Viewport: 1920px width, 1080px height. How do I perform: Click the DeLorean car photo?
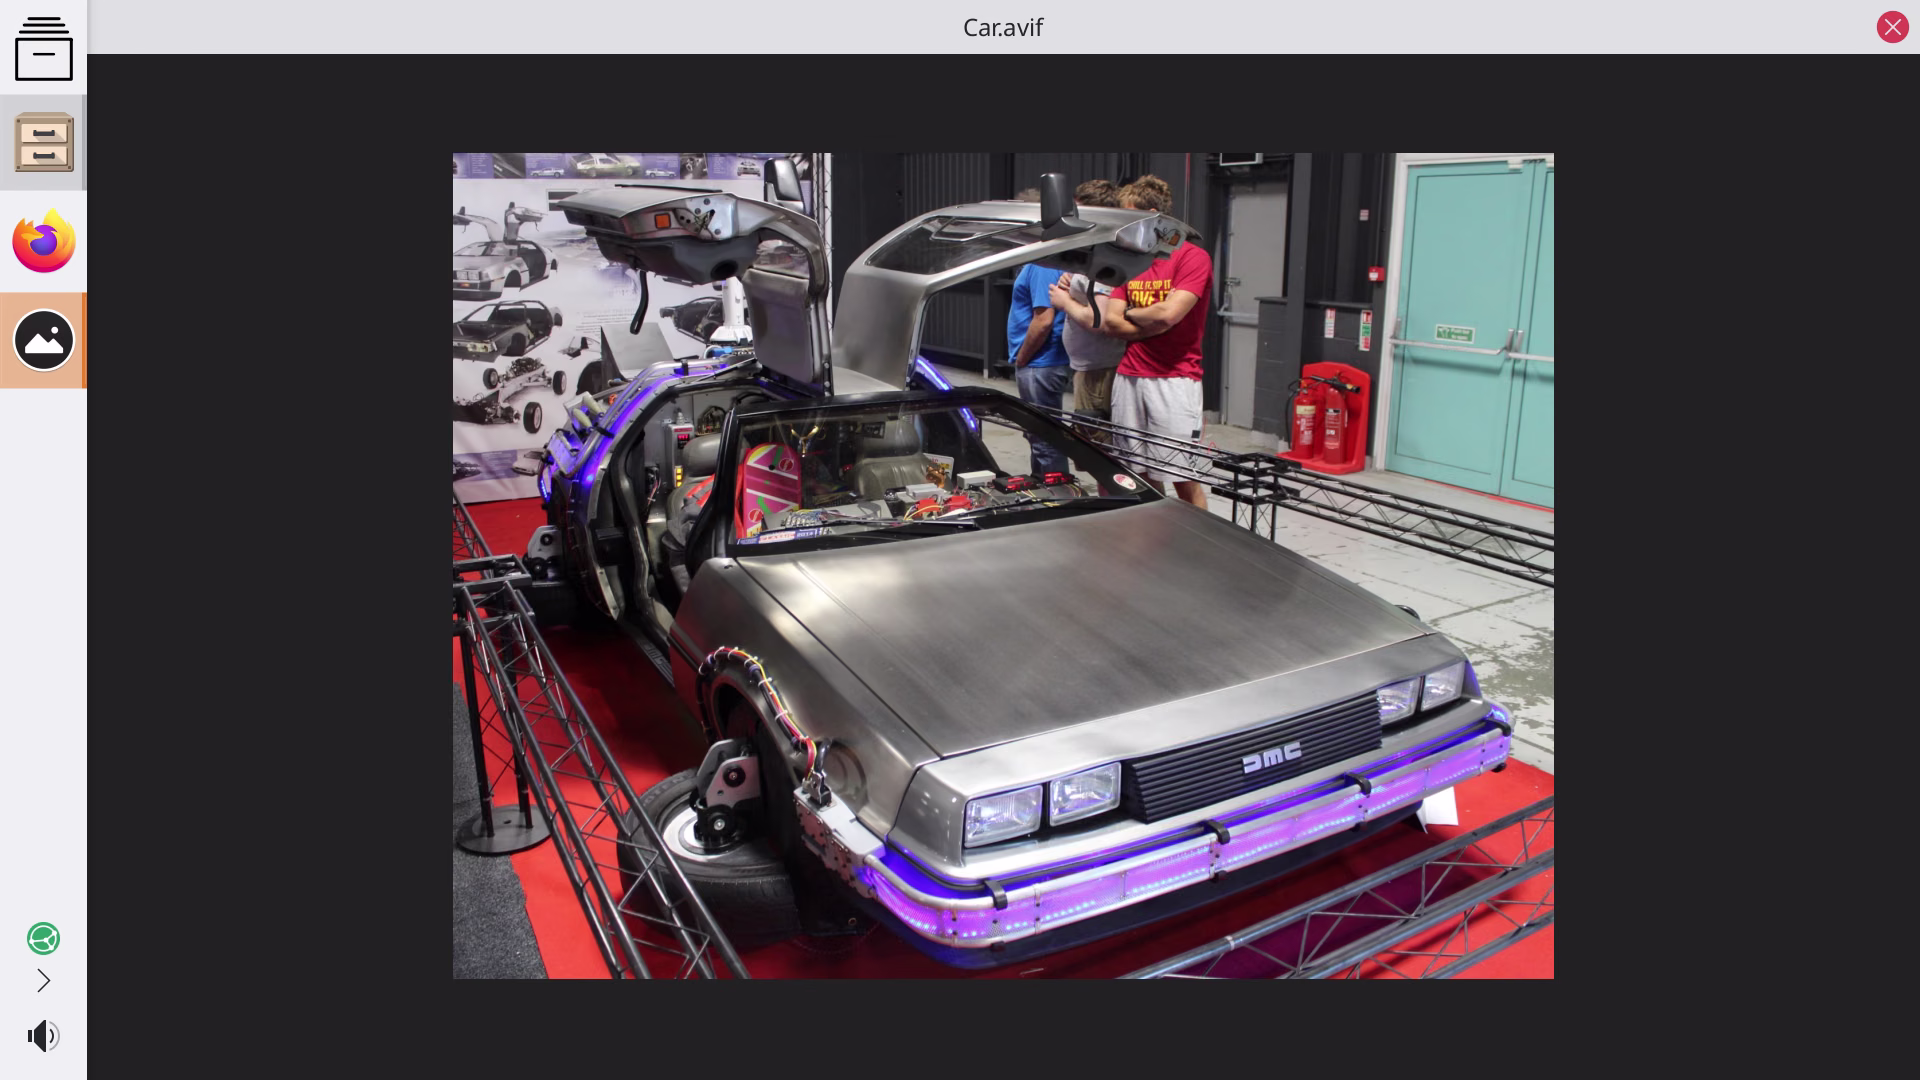coord(1003,566)
